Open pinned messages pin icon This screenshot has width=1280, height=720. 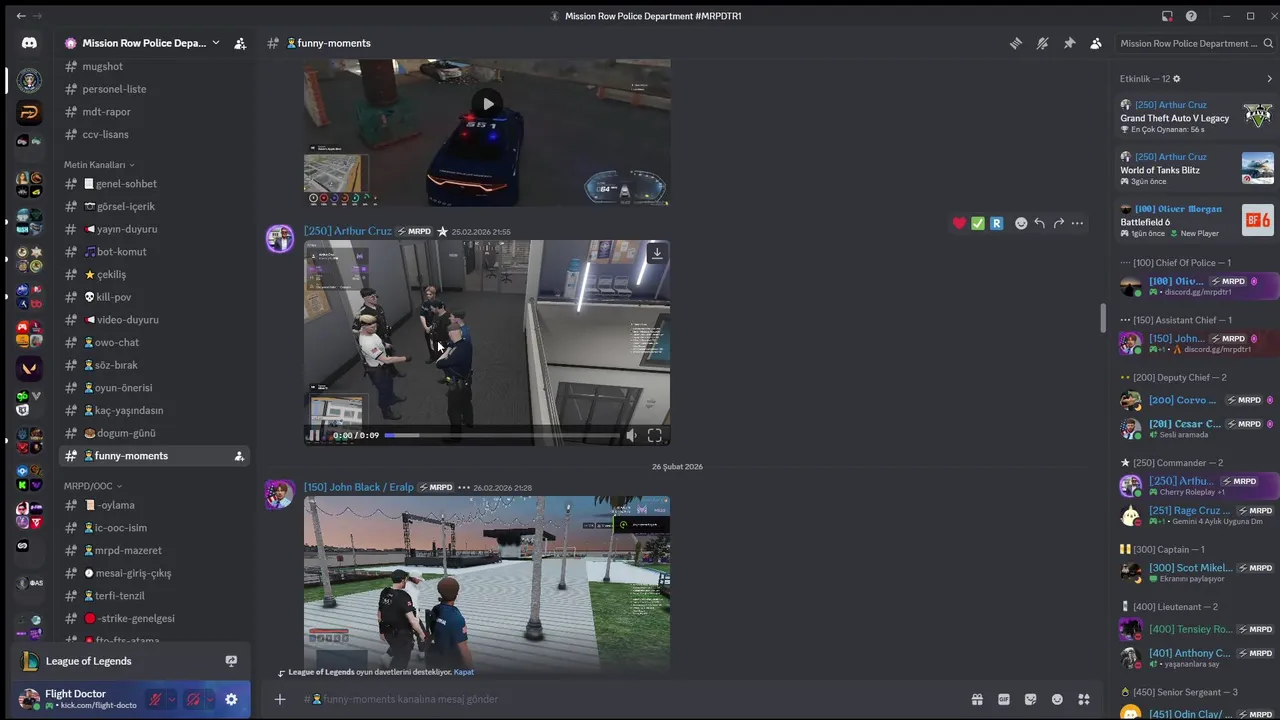(x=1069, y=43)
